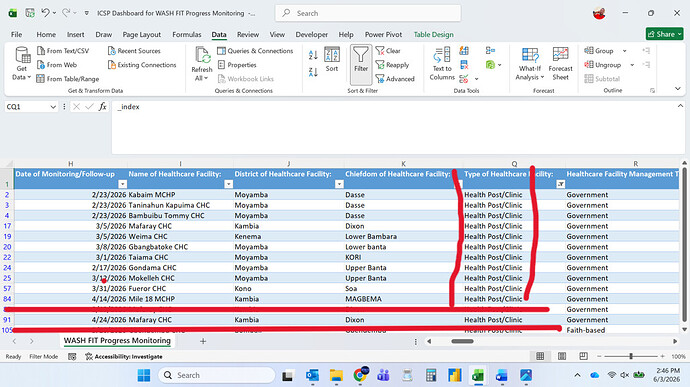690x387 pixels.
Task: Import data From Text/CSV
Action: coord(62,51)
